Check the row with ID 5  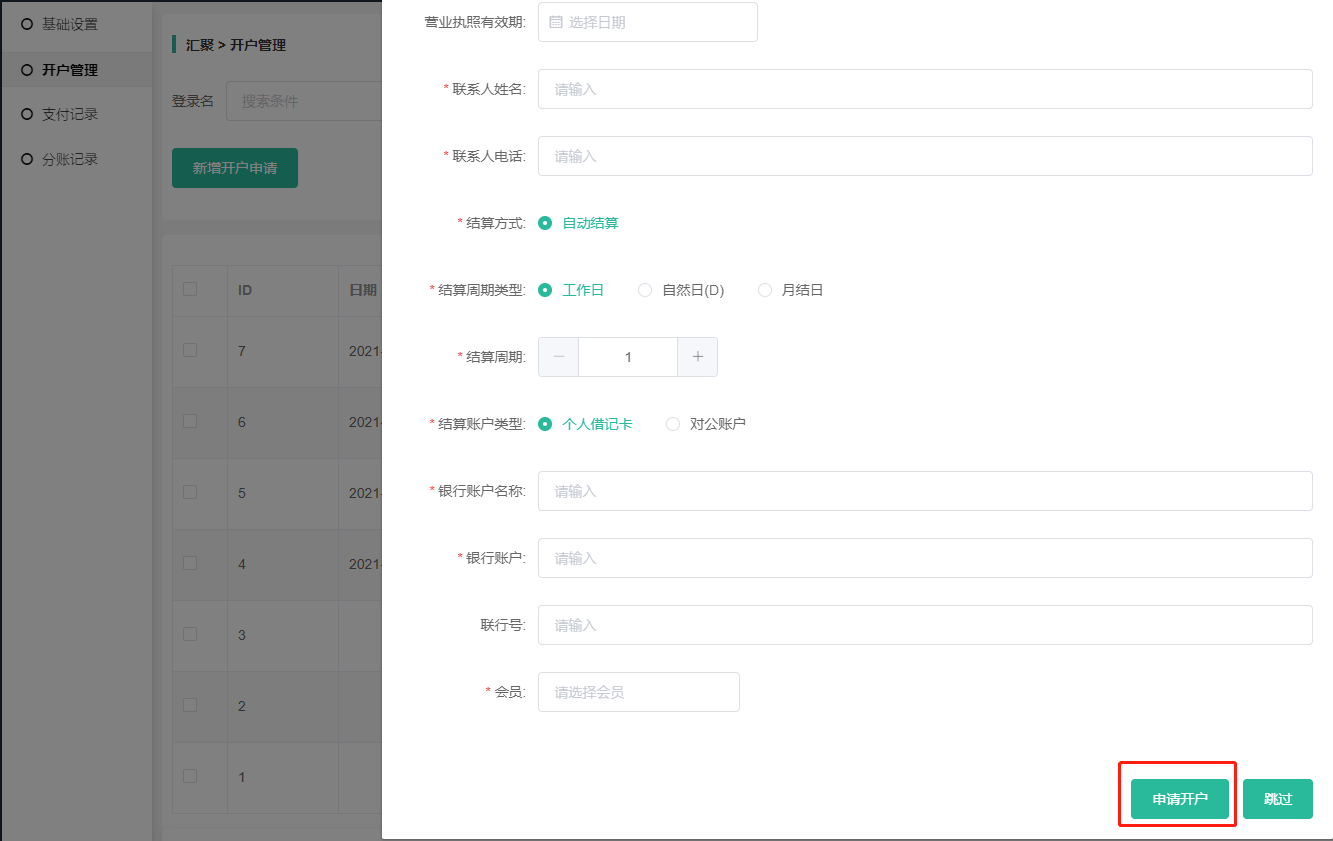pyautogui.click(x=190, y=492)
